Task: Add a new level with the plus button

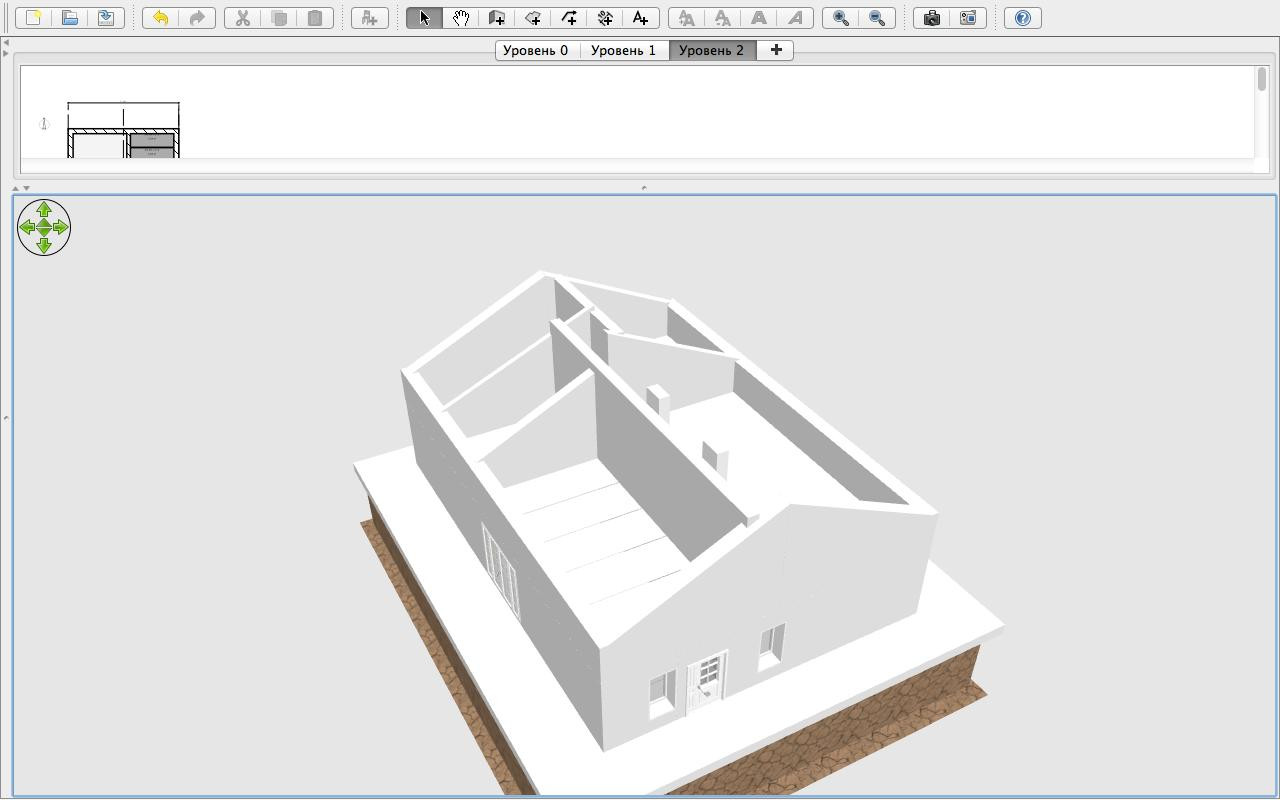Action: click(776, 50)
